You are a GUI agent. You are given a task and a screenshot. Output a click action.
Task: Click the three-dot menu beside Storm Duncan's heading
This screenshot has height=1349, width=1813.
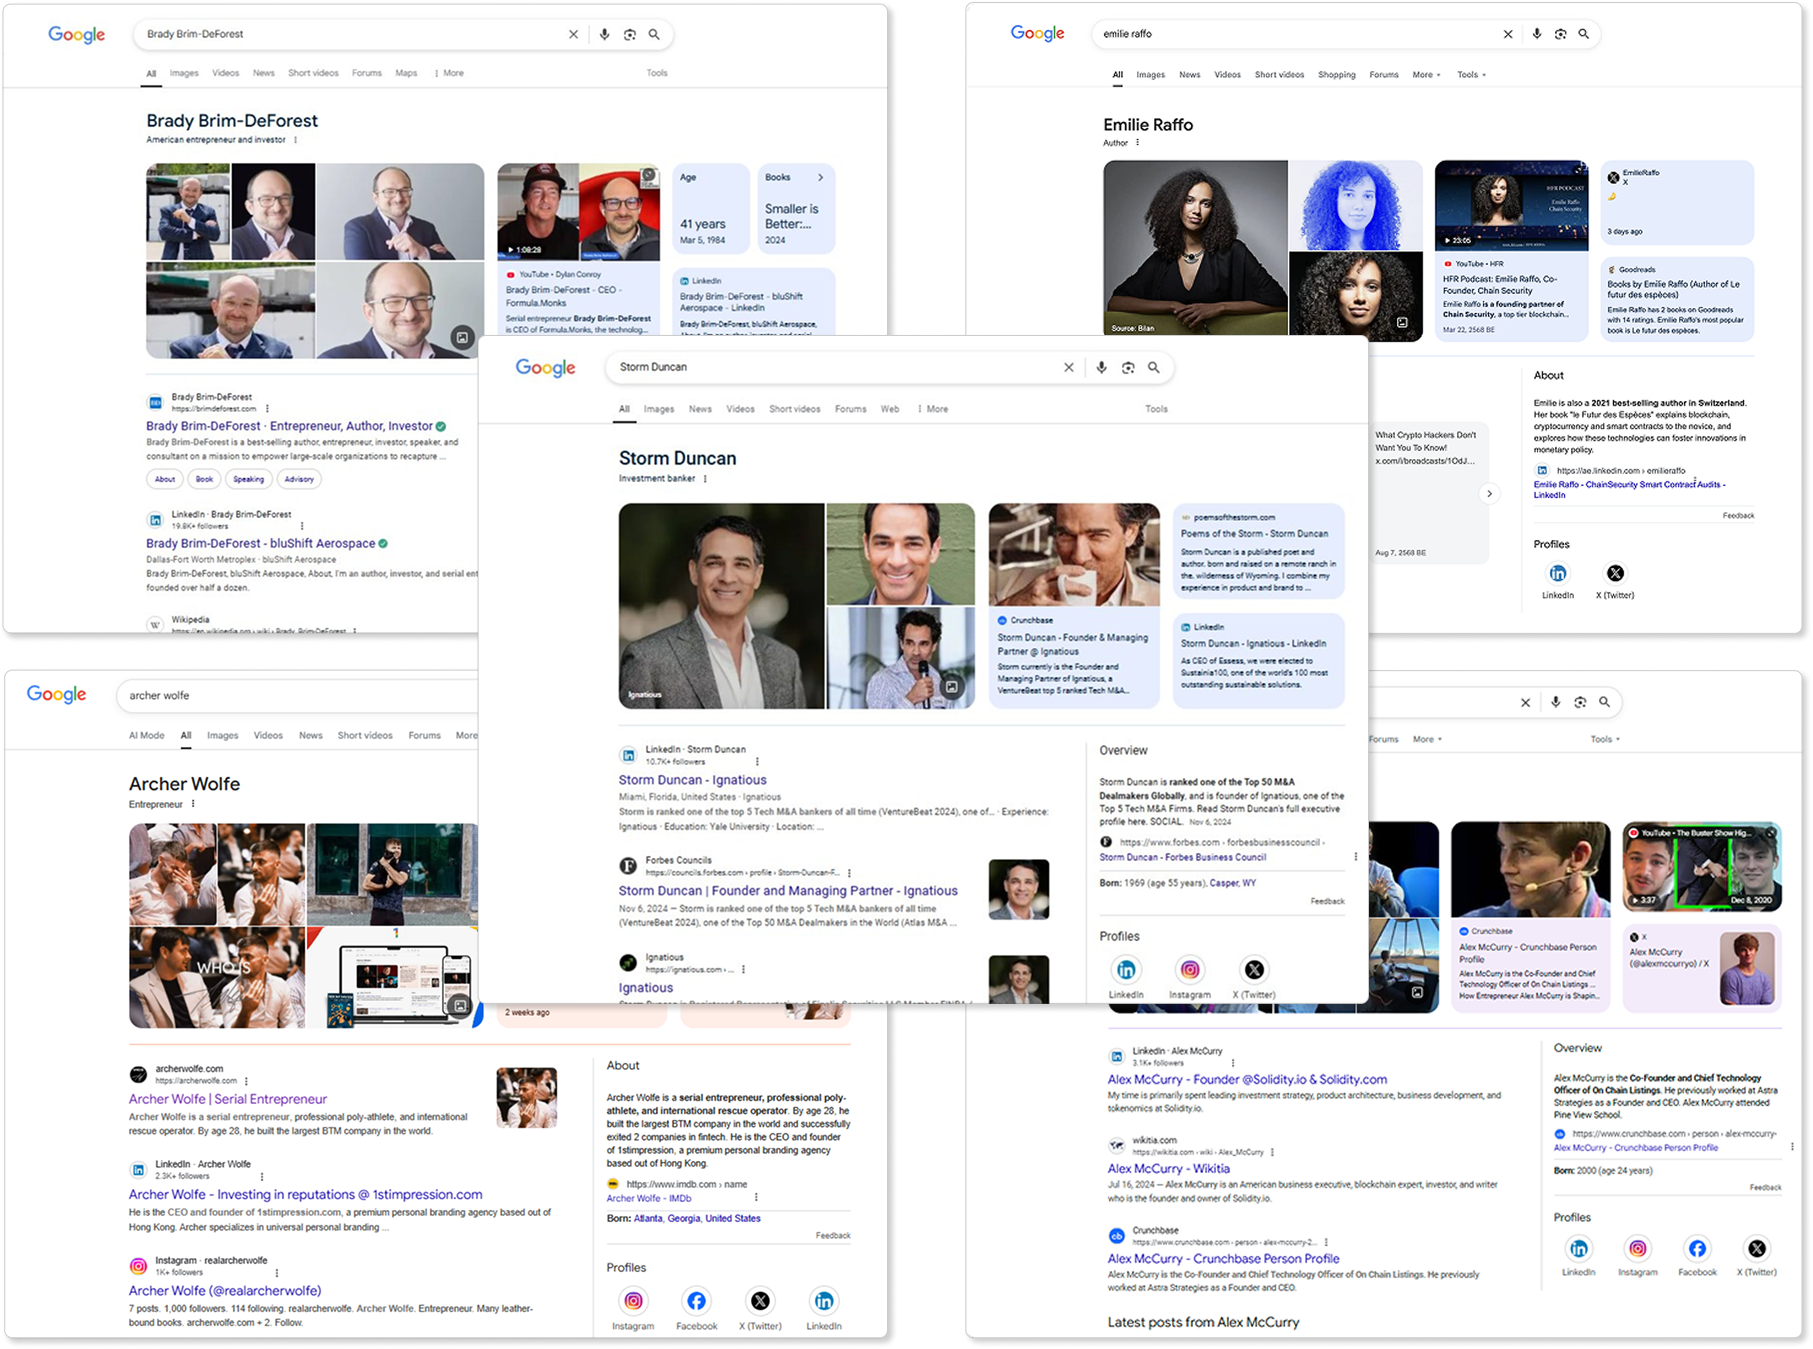point(705,479)
